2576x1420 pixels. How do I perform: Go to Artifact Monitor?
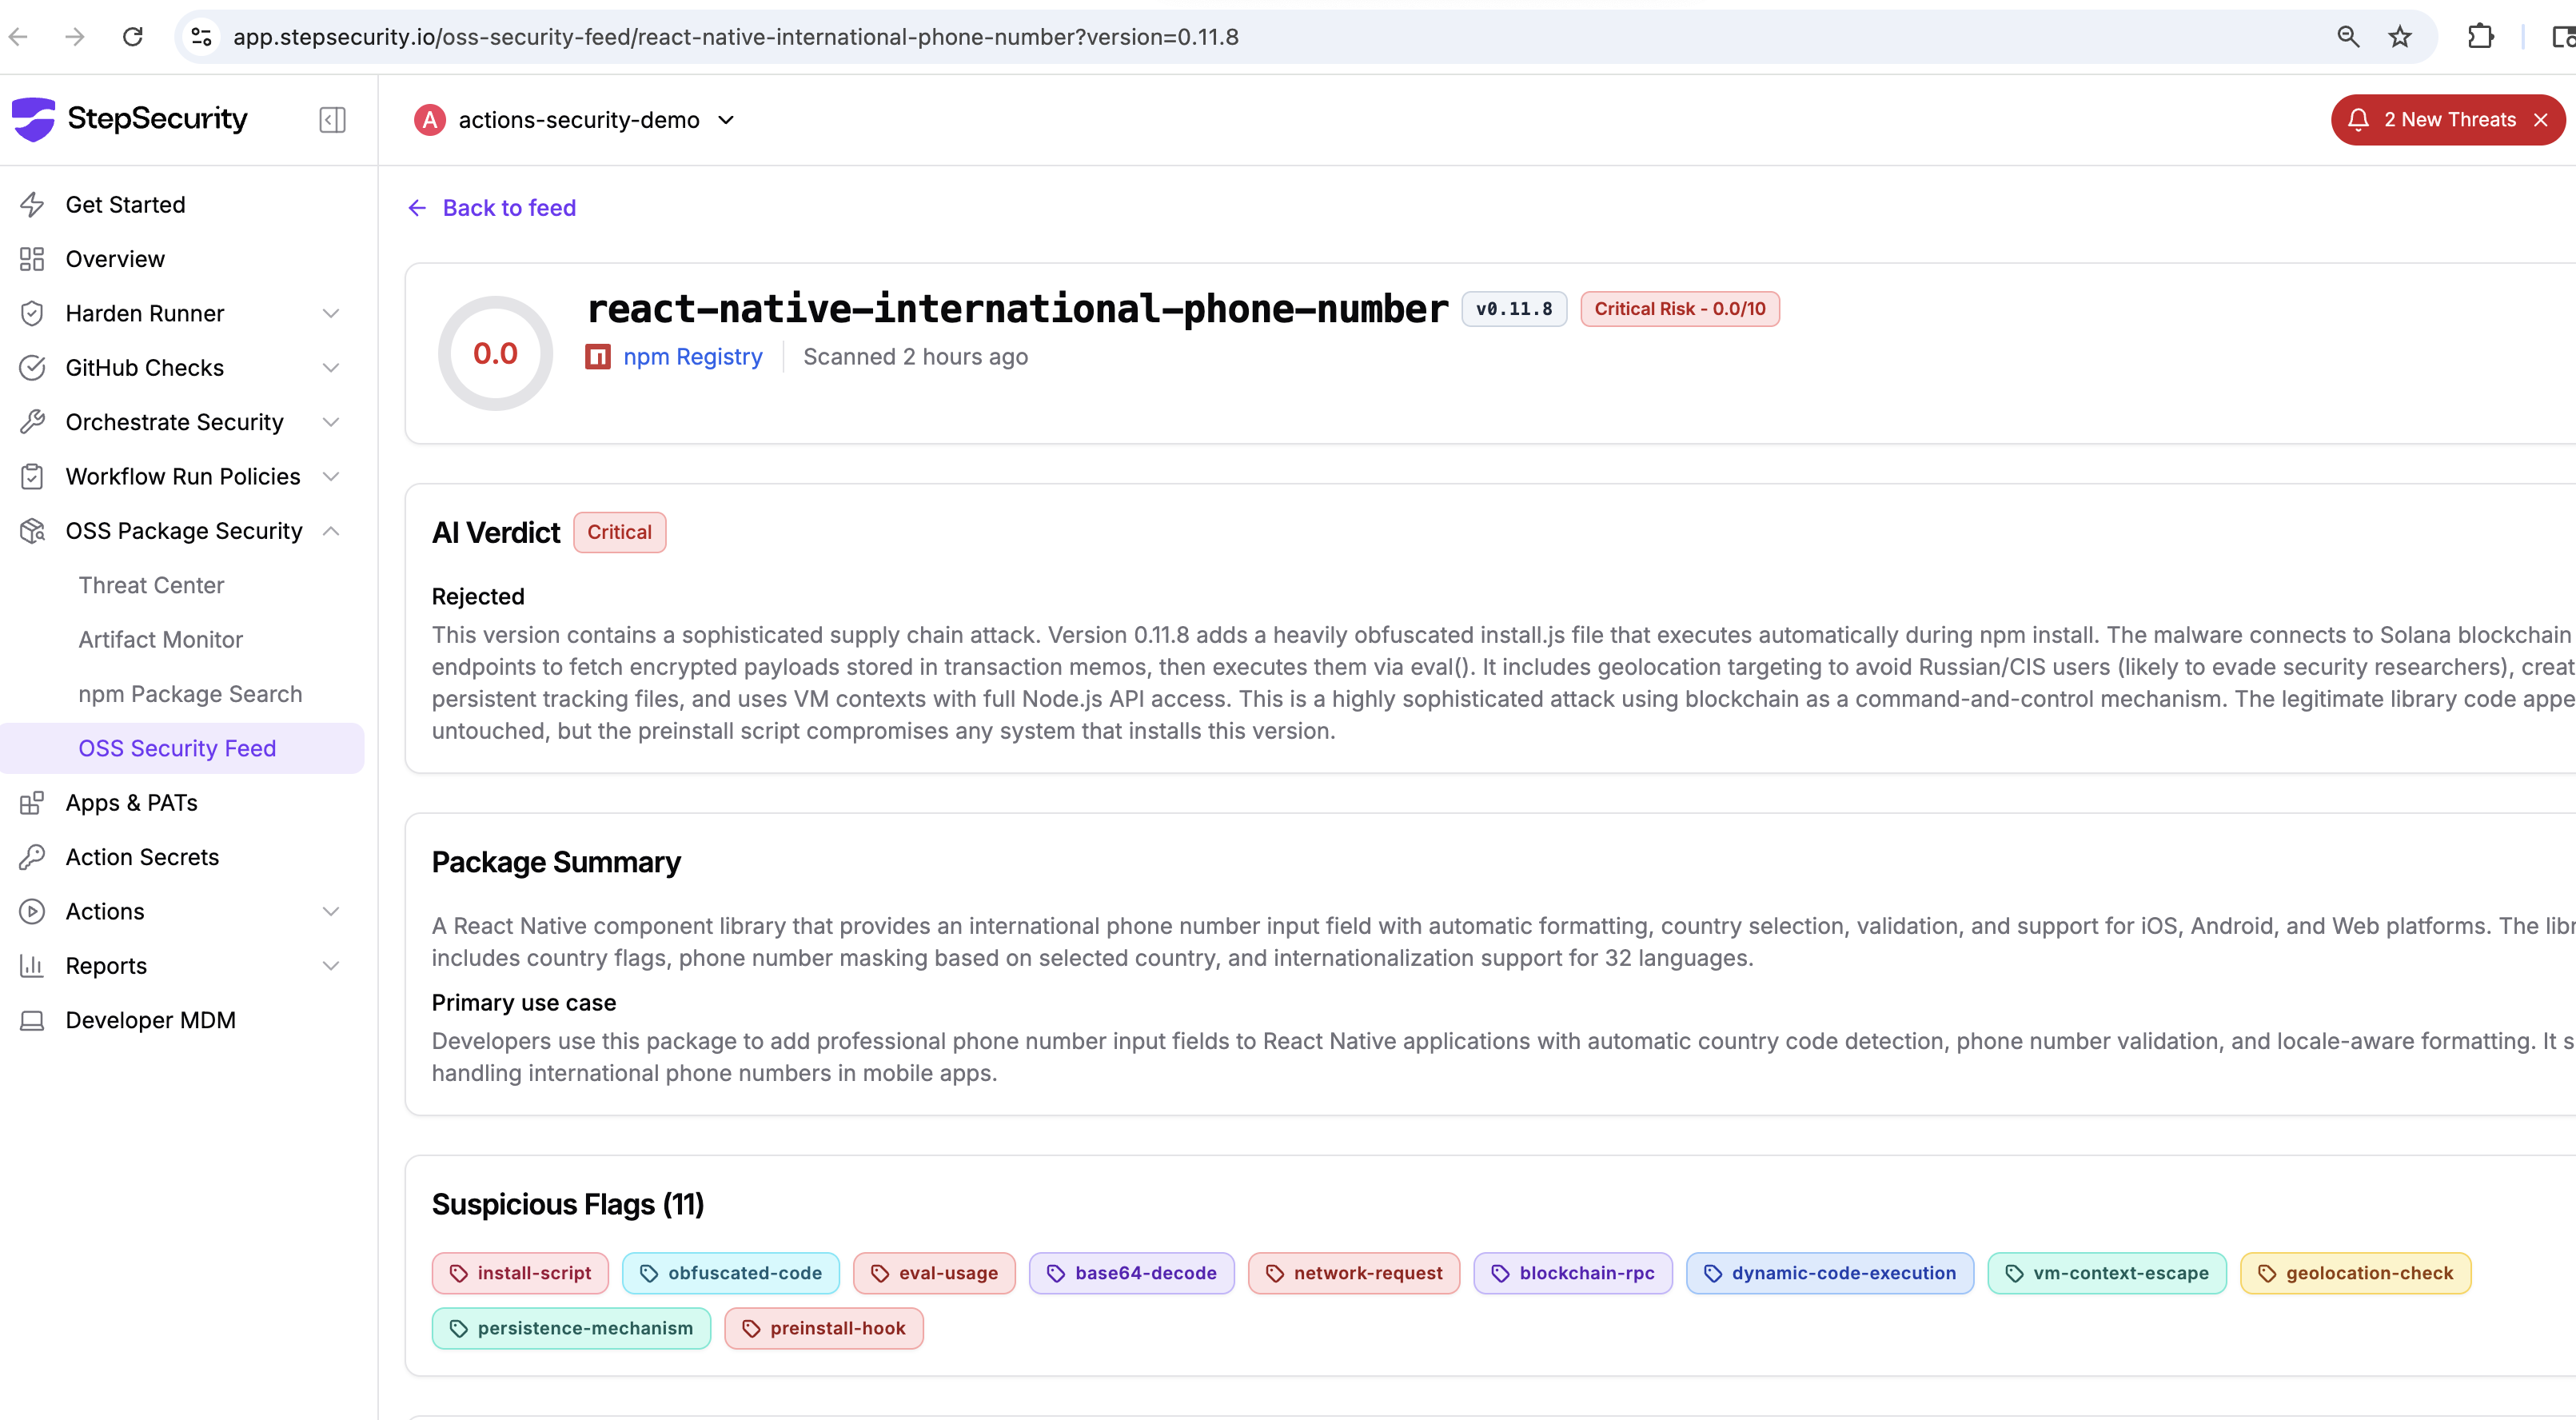(161, 640)
